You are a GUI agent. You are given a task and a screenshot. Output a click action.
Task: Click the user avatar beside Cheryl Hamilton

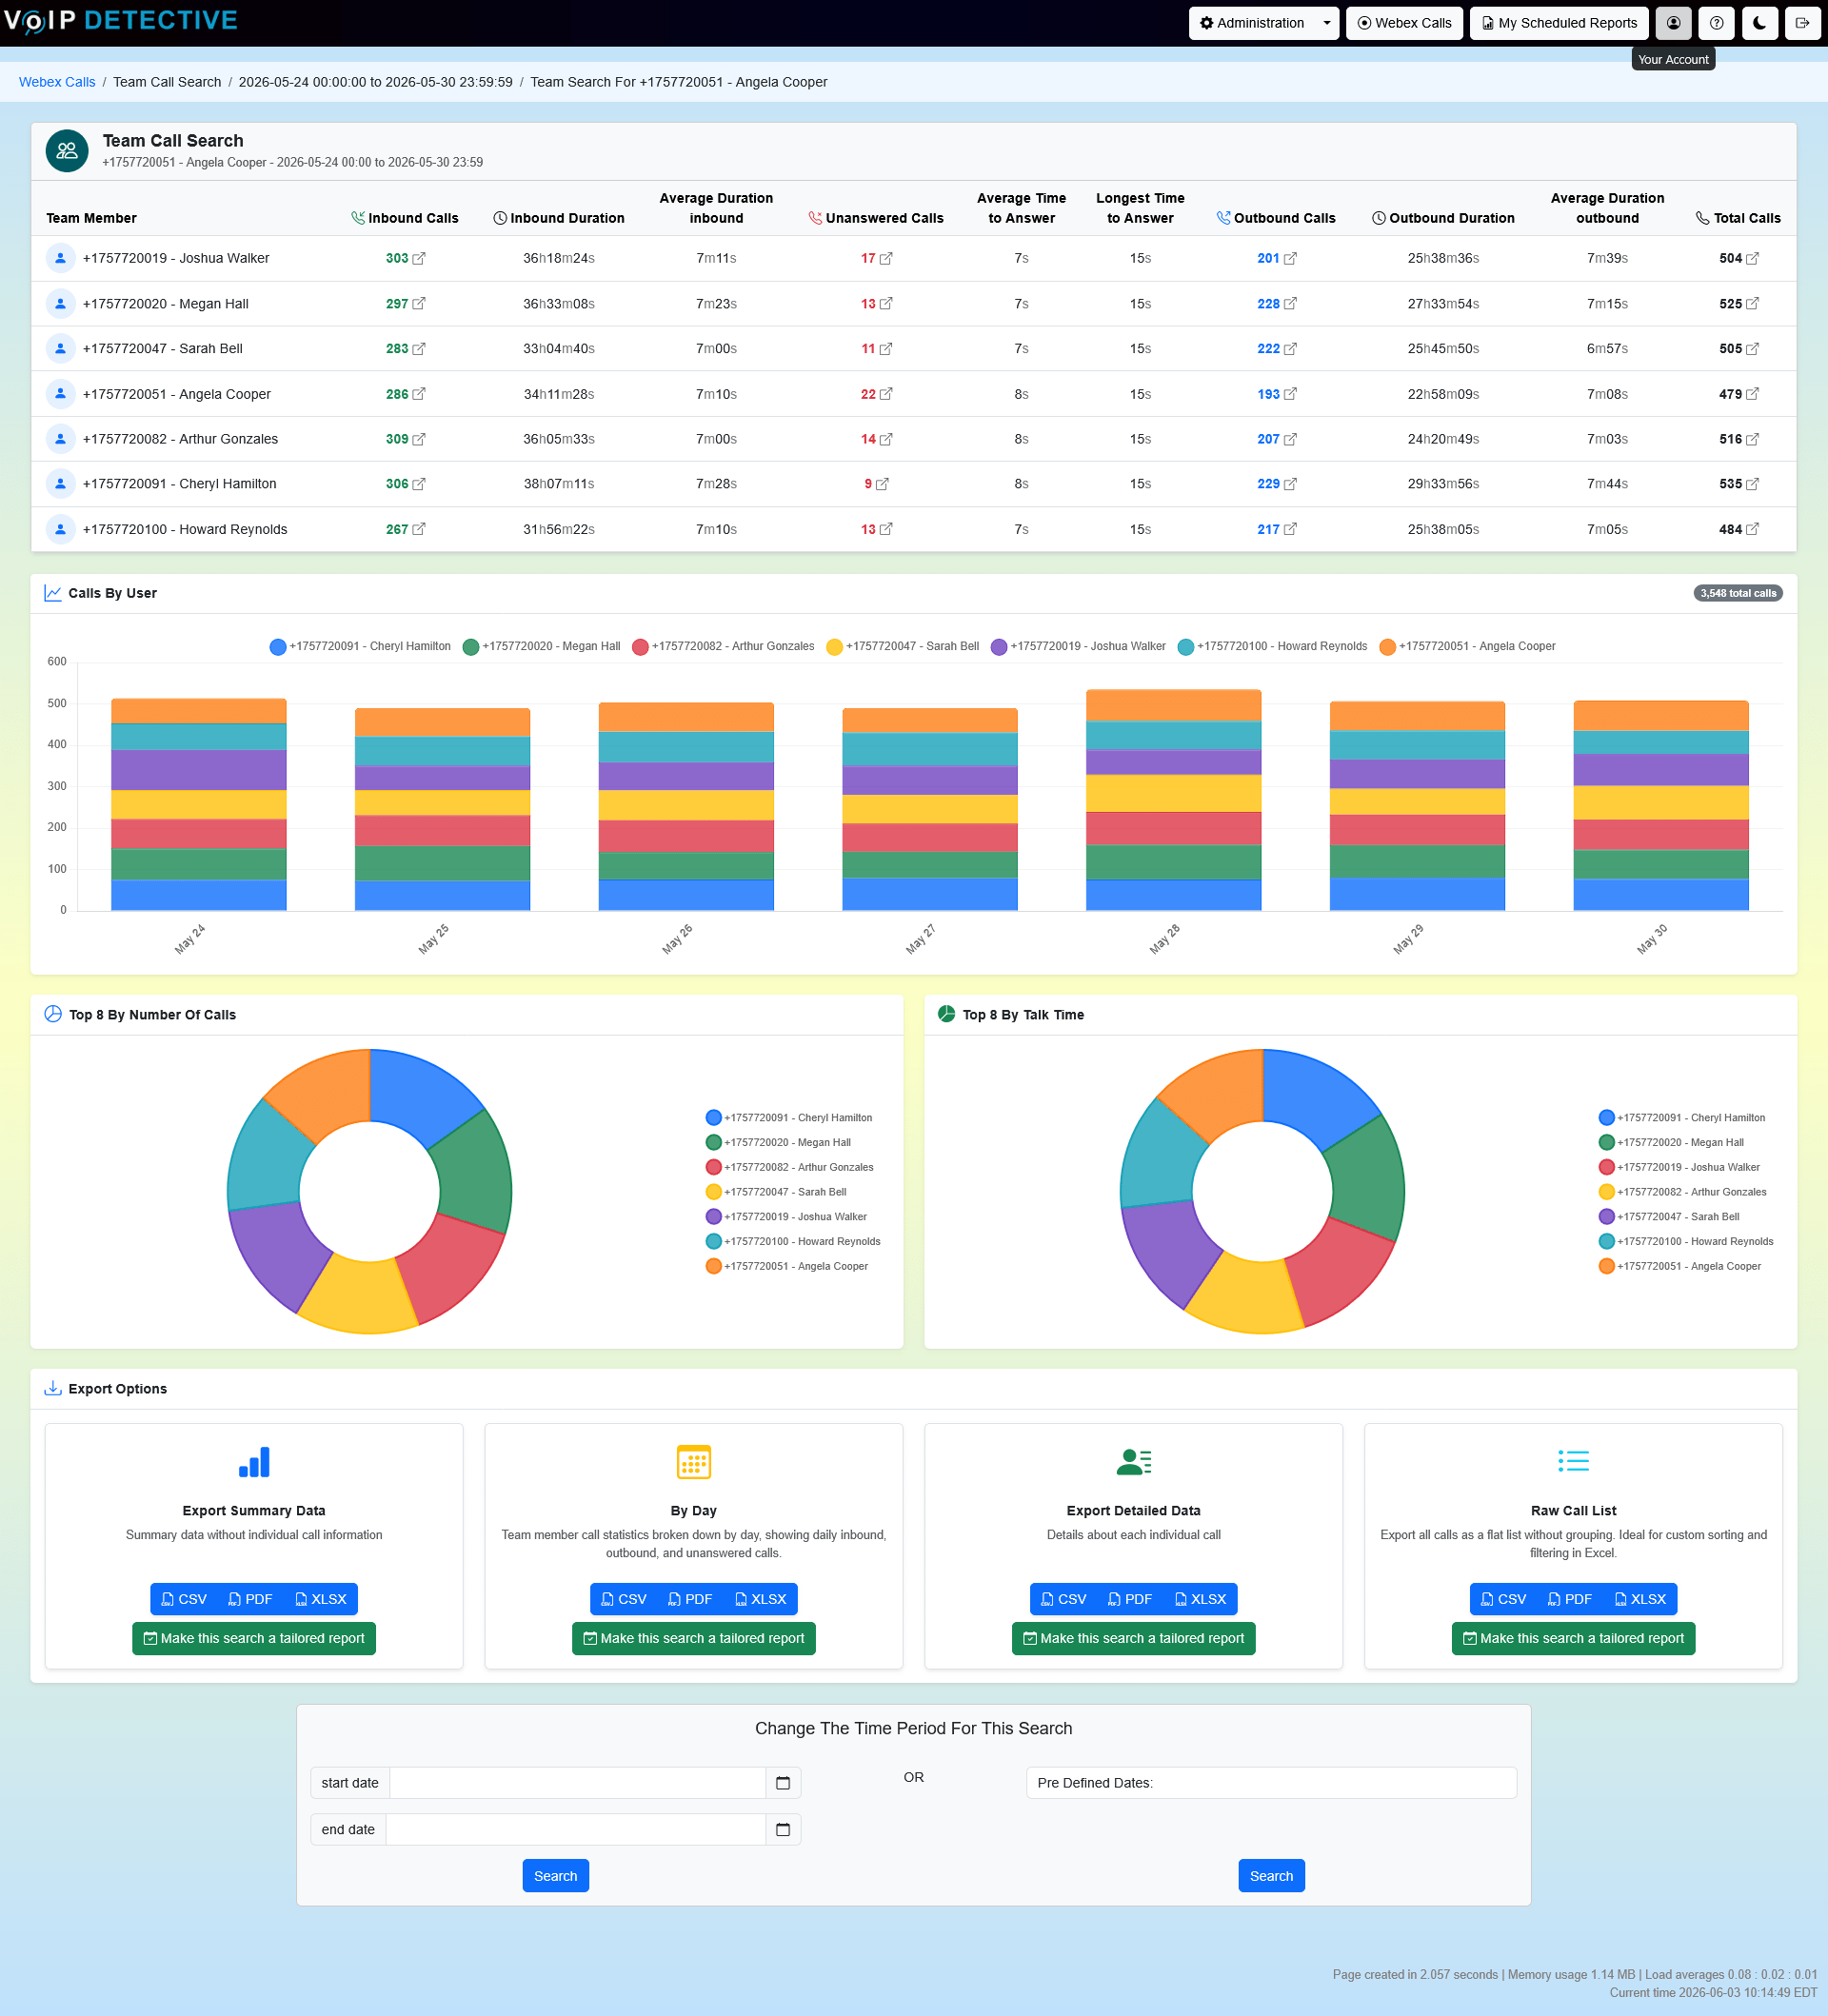pos(61,484)
